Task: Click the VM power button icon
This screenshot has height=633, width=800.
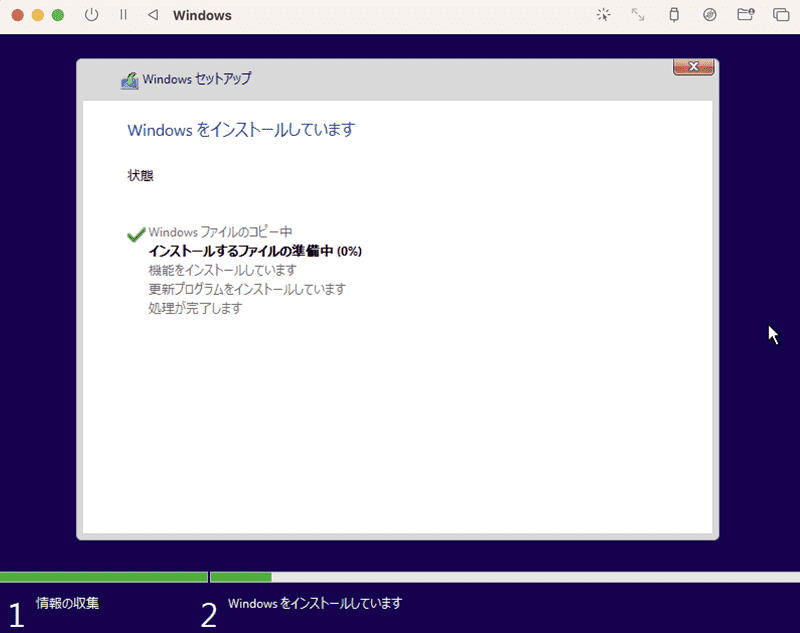Action: 91,15
